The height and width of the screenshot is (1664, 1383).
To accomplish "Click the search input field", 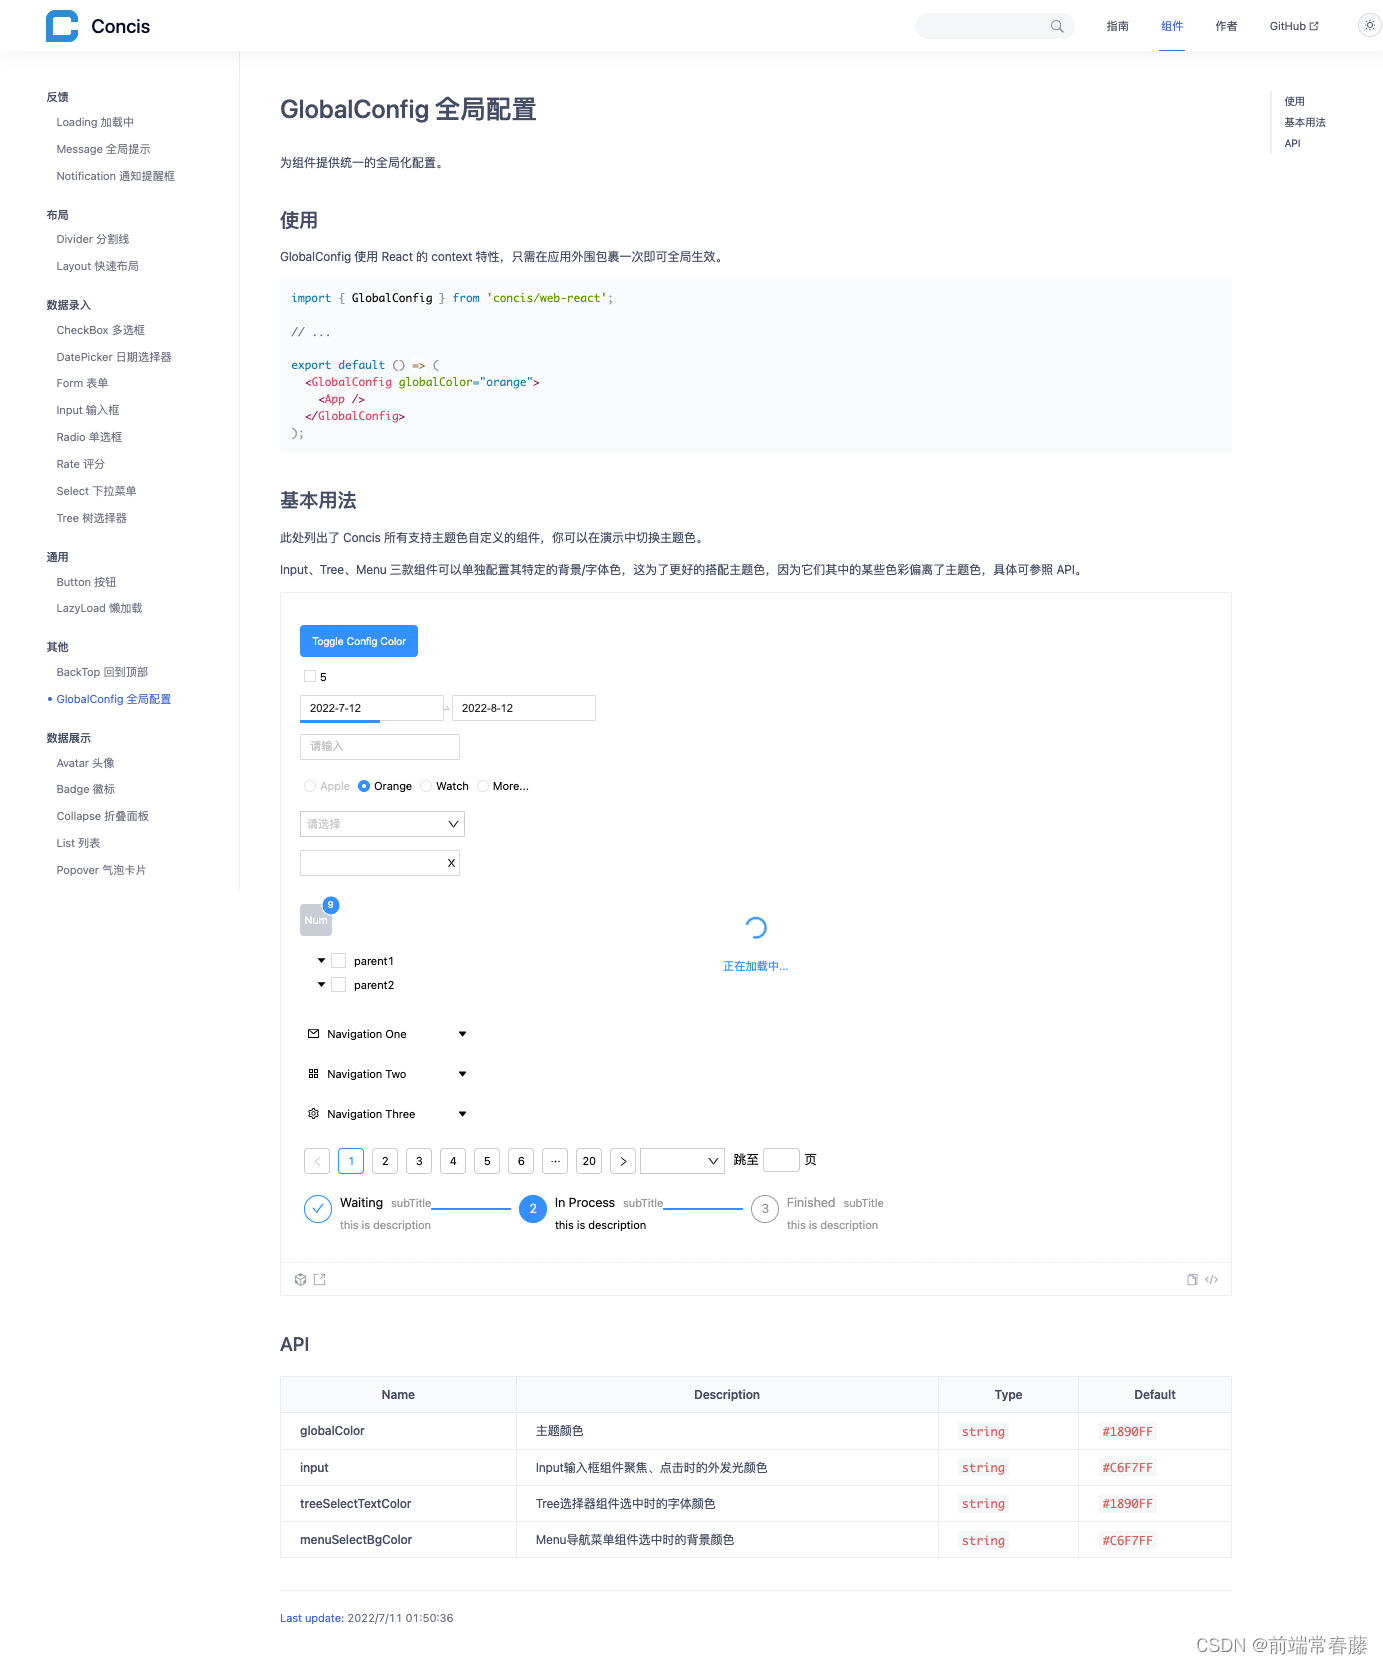I will click(995, 26).
